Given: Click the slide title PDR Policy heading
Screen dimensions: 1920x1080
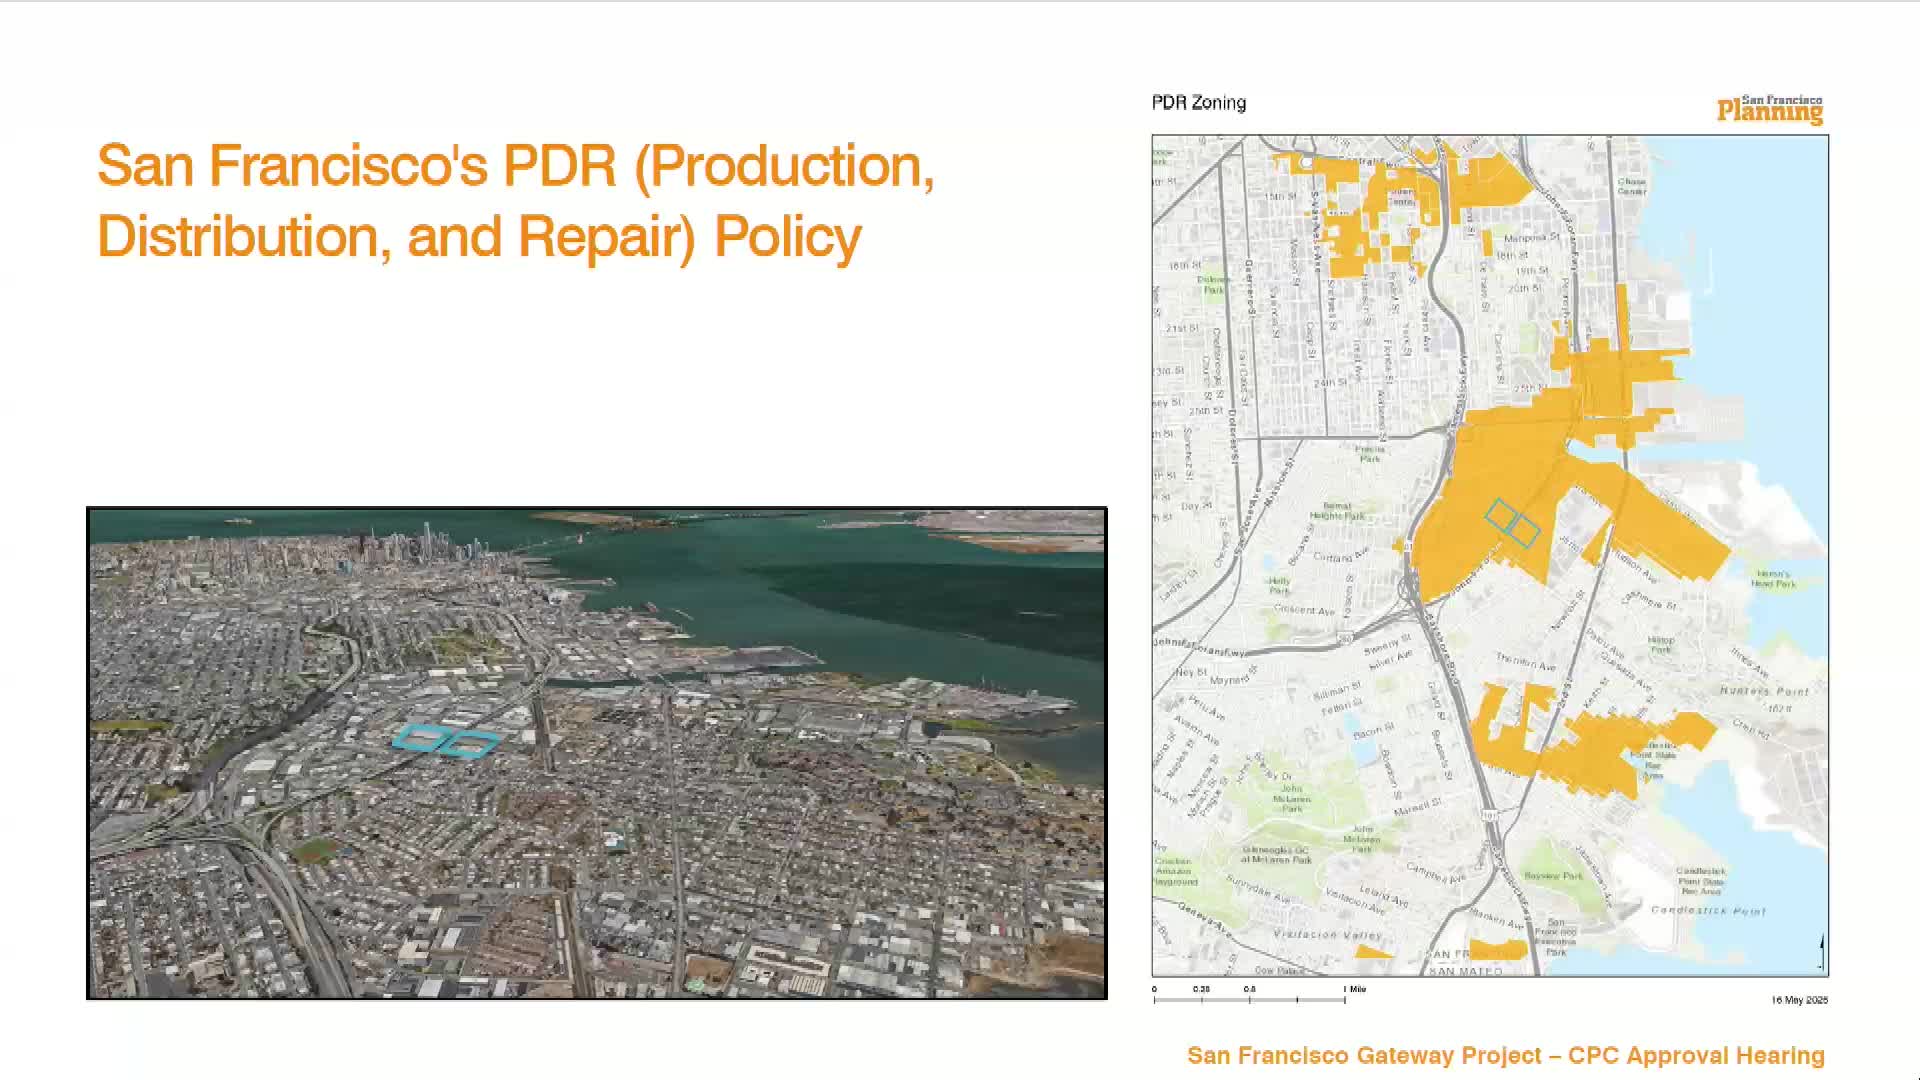Looking at the screenshot, I should pyautogui.click(x=515, y=200).
